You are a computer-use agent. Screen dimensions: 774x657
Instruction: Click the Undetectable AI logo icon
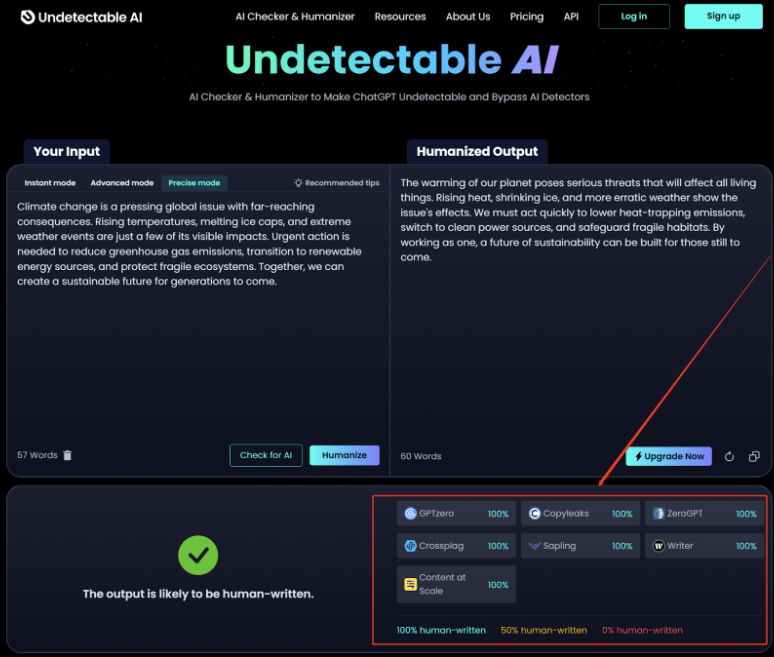[x=27, y=17]
